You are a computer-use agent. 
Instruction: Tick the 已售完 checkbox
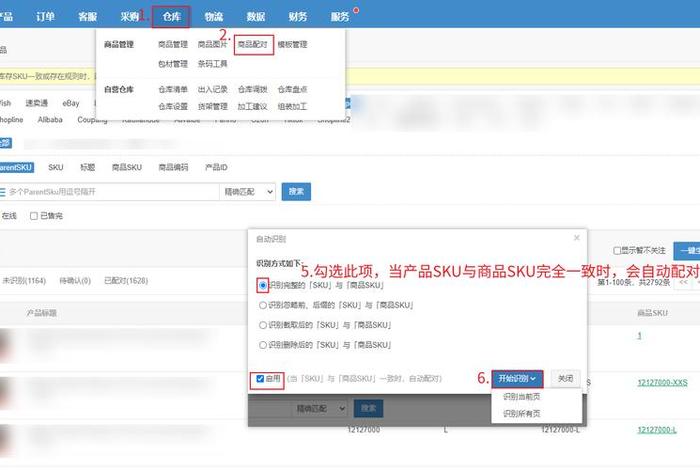pyautogui.click(x=33, y=216)
